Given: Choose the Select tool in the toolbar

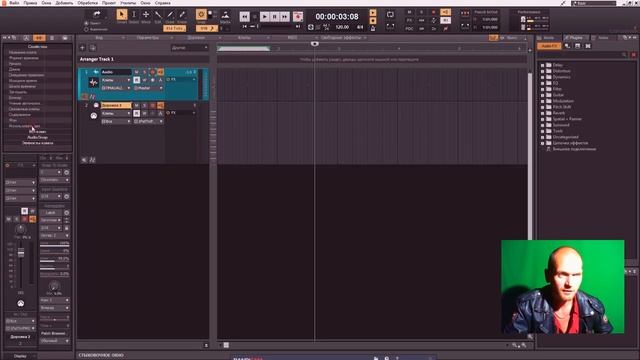Looking at the screenshot, I should pyautogui.click(x=133, y=15).
